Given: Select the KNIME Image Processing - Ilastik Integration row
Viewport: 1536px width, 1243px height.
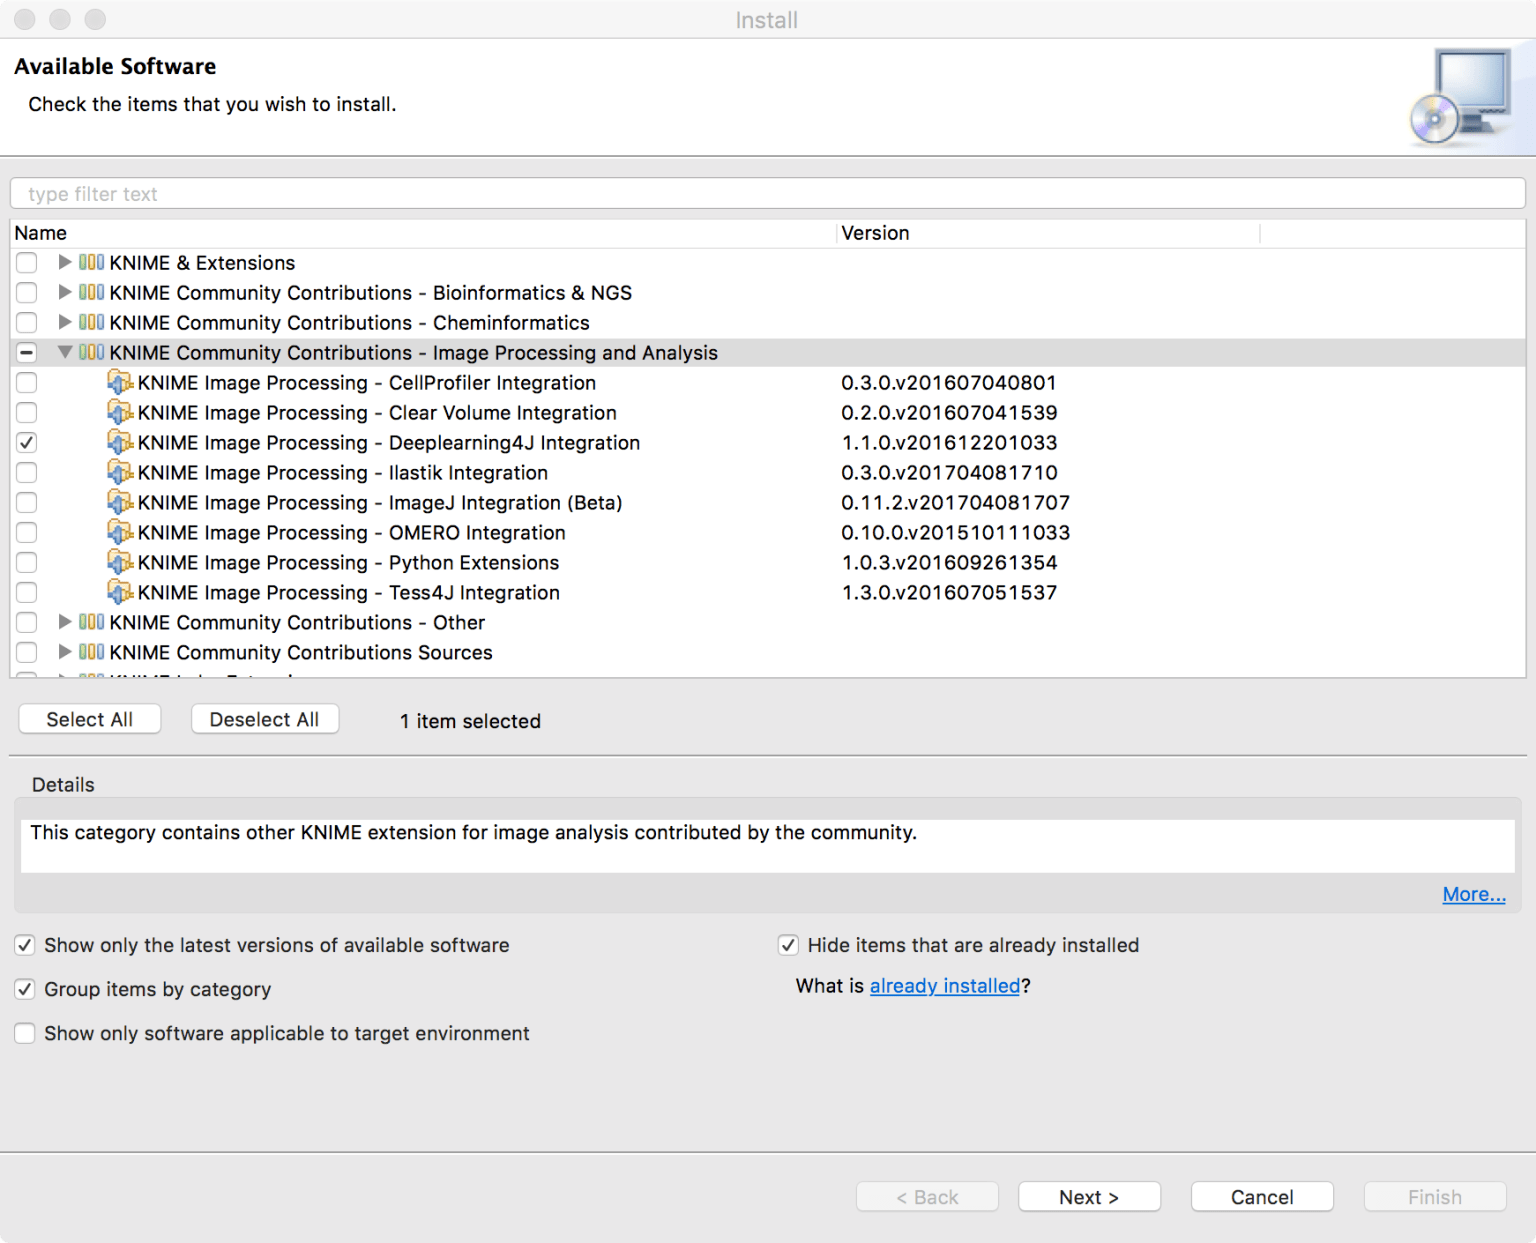Looking at the screenshot, I should pyautogui.click(x=768, y=472).
